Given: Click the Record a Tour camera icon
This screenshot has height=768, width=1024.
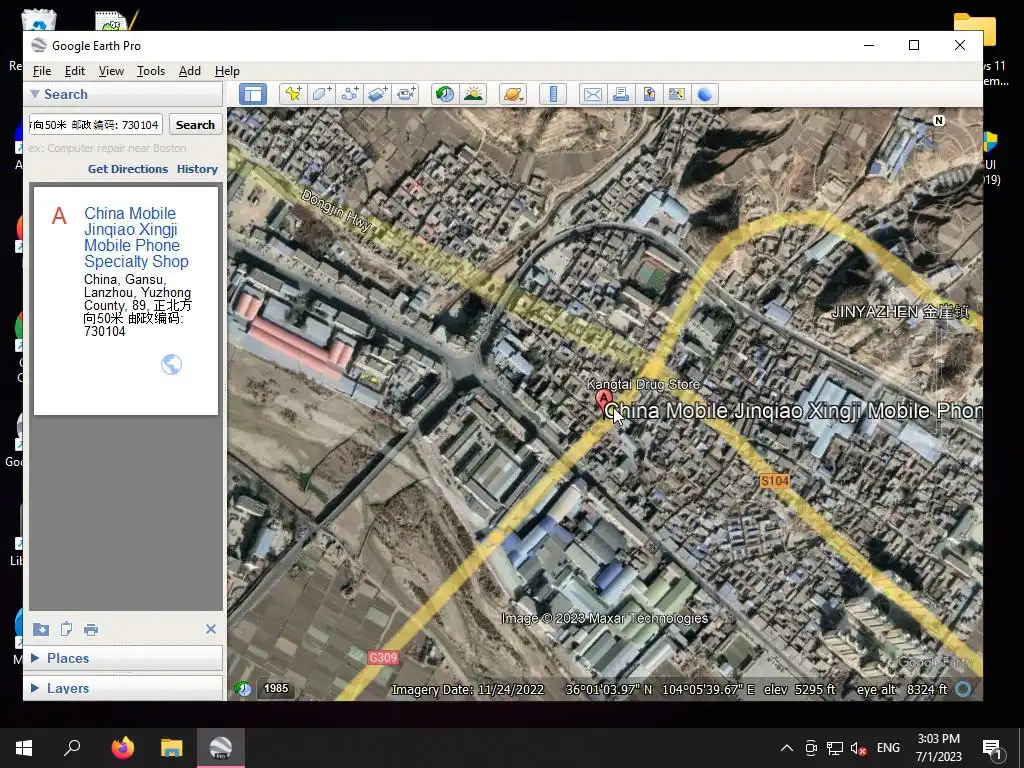Looking at the screenshot, I should (406, 94).
